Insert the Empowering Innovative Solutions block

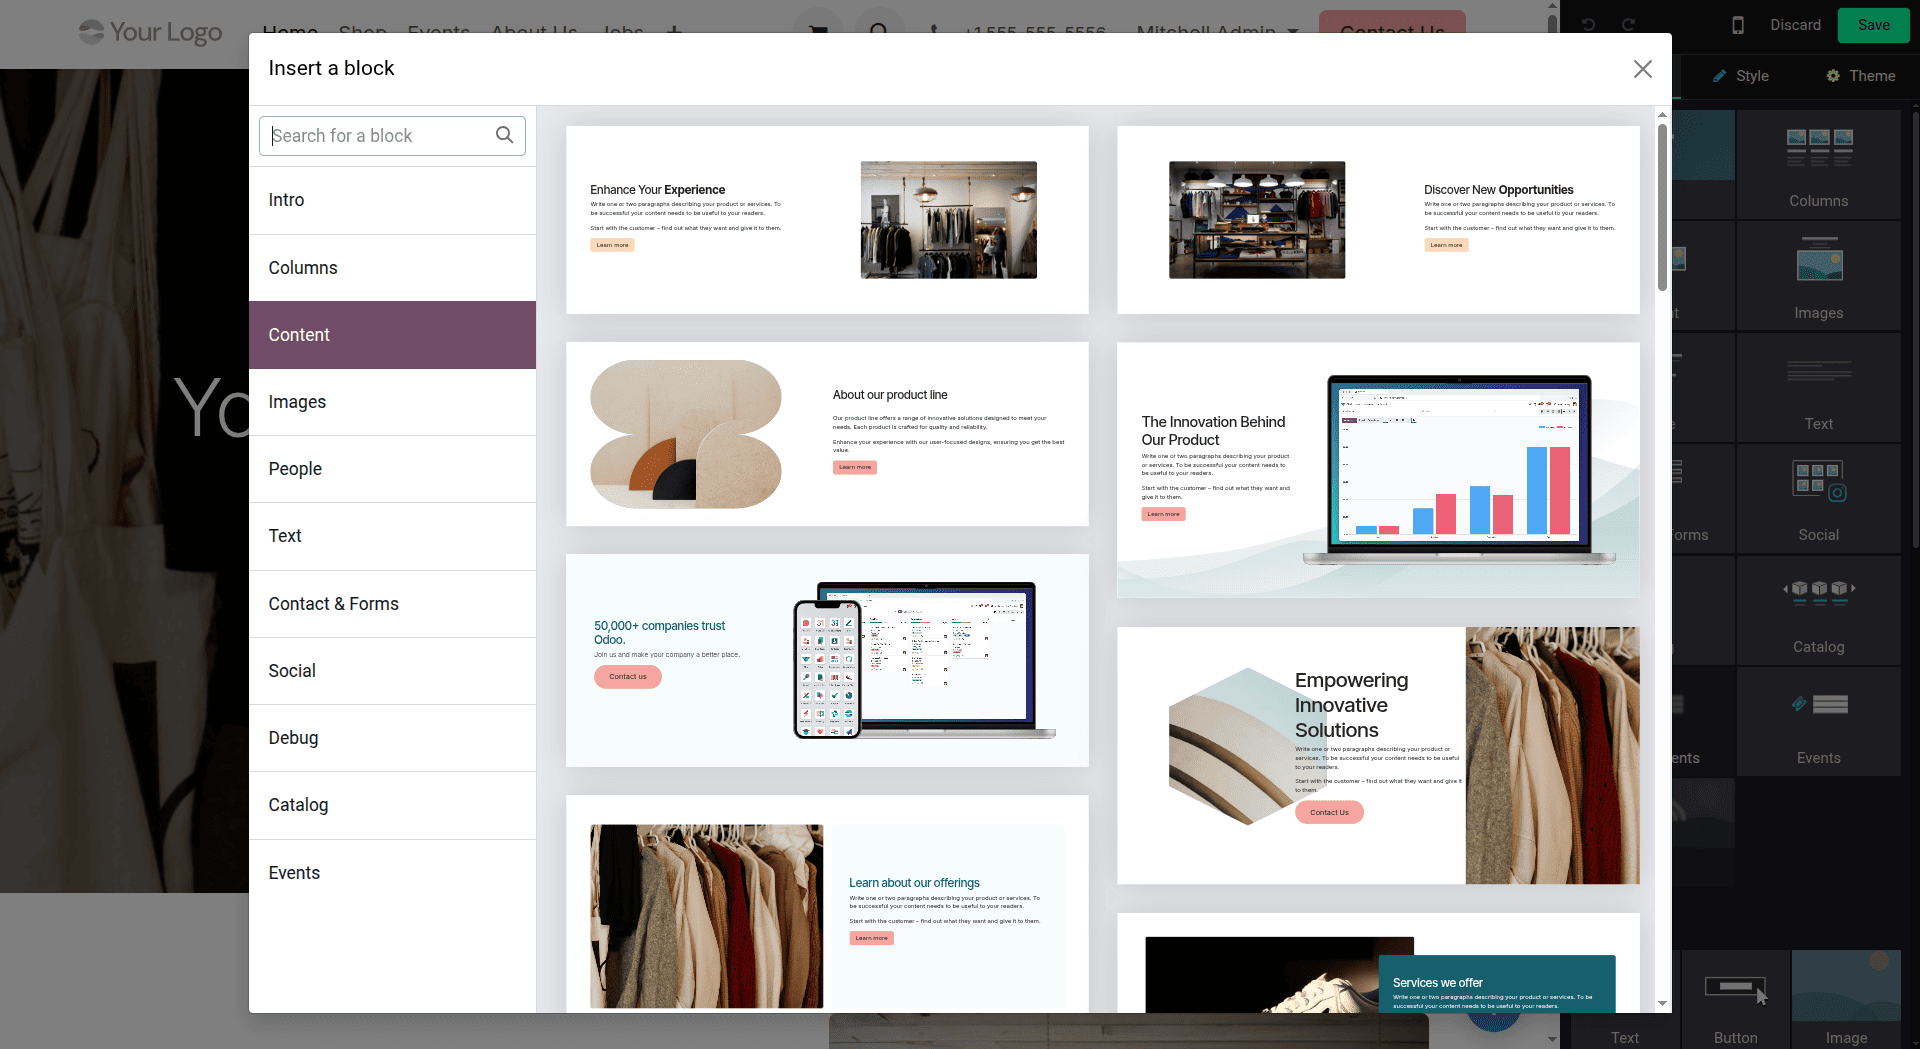pyautogui.click(x=1378, y=755)
